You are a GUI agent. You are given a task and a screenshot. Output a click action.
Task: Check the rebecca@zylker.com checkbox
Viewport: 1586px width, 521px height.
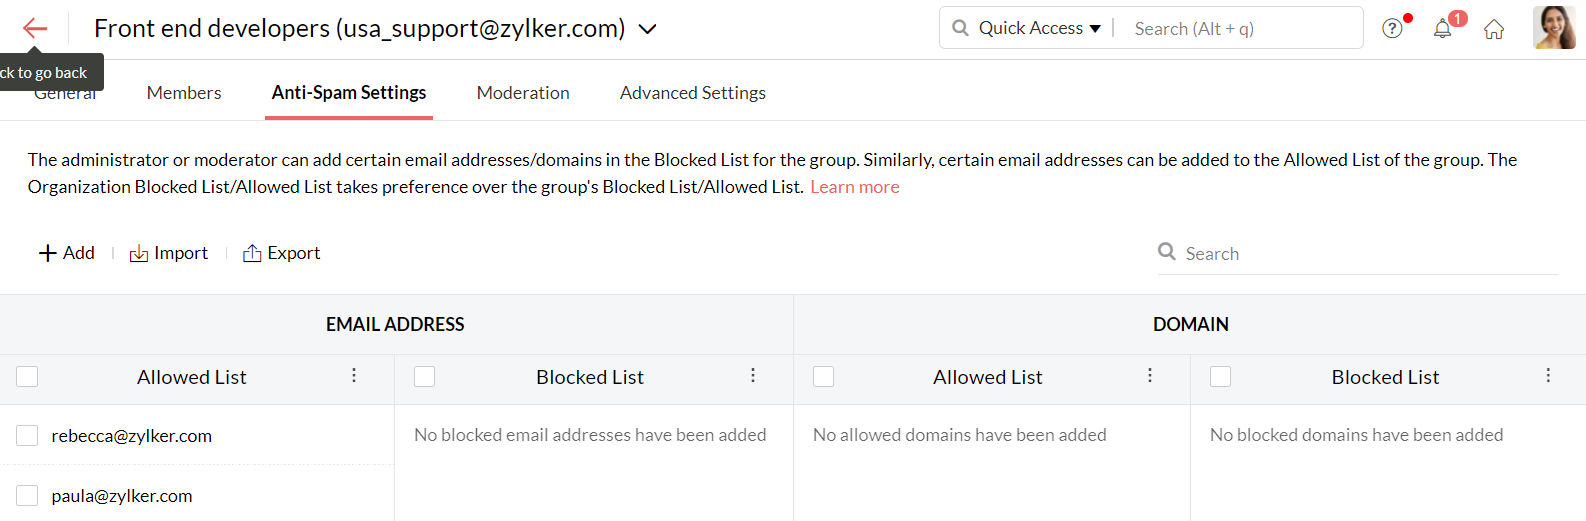click(x=27, y=436)
